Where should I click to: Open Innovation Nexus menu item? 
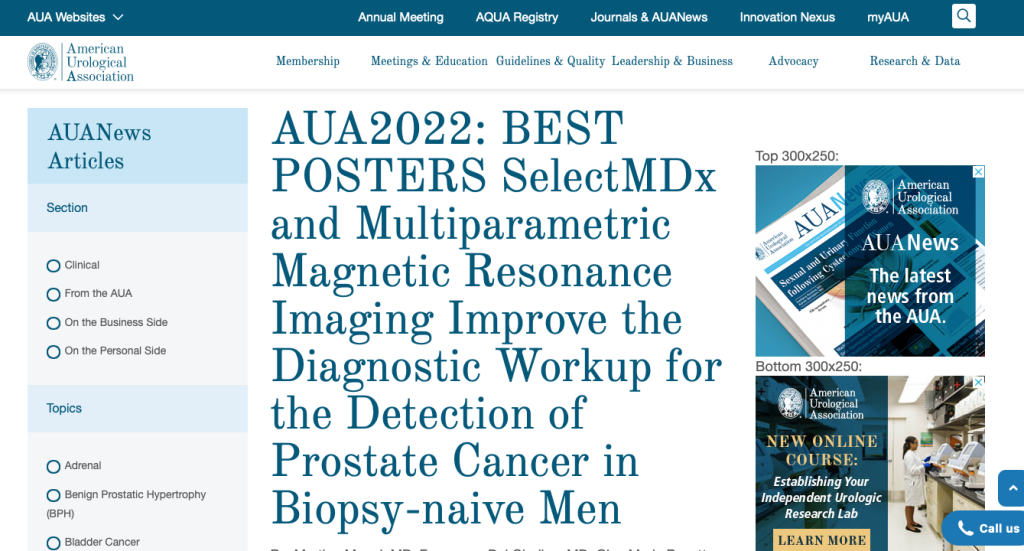tap(787, 18)
